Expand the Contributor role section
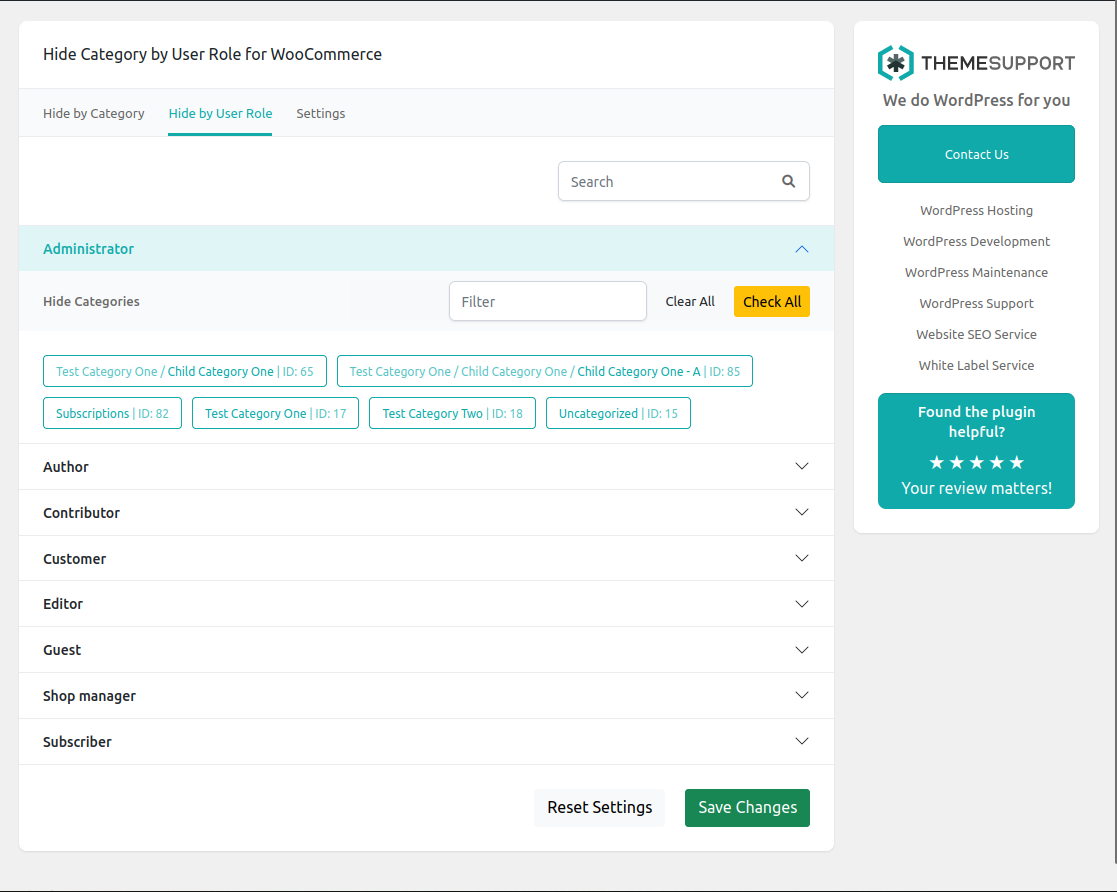Screen dimensions: 1117x892 click(426, 512)
